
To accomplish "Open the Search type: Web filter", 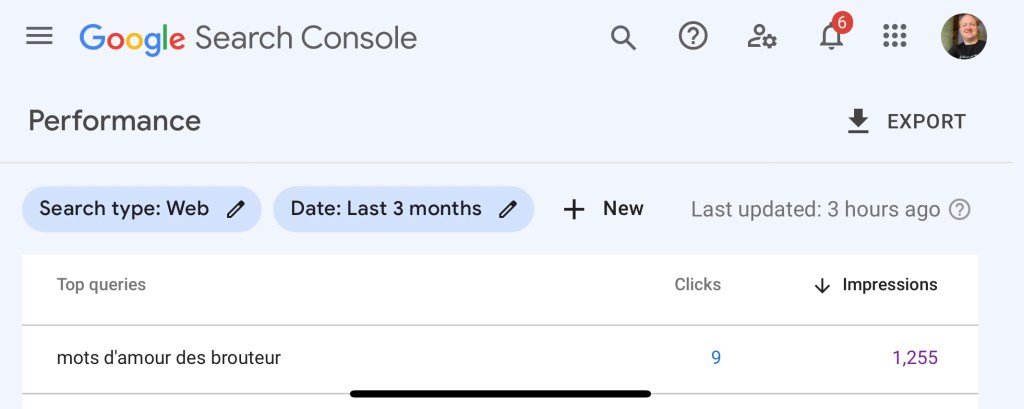I will tap(124, 209).
